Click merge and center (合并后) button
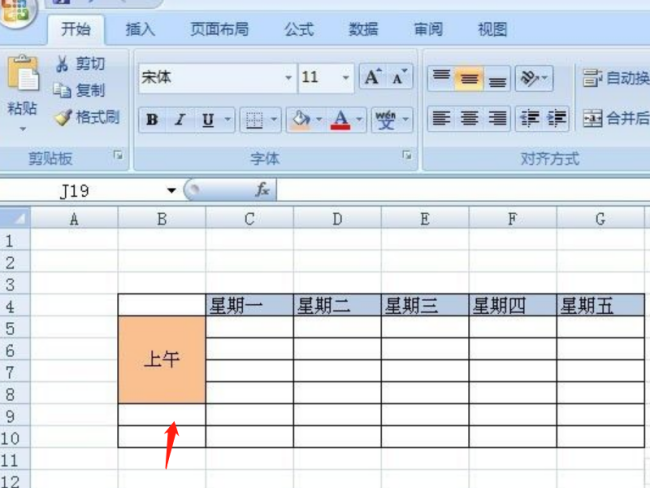 [x=615, y=119]
